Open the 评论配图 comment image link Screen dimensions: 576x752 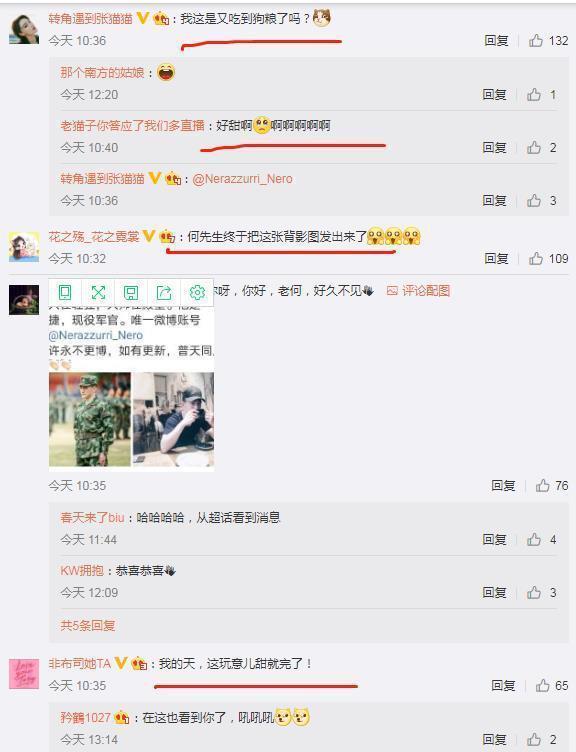[x=419, y=291]
